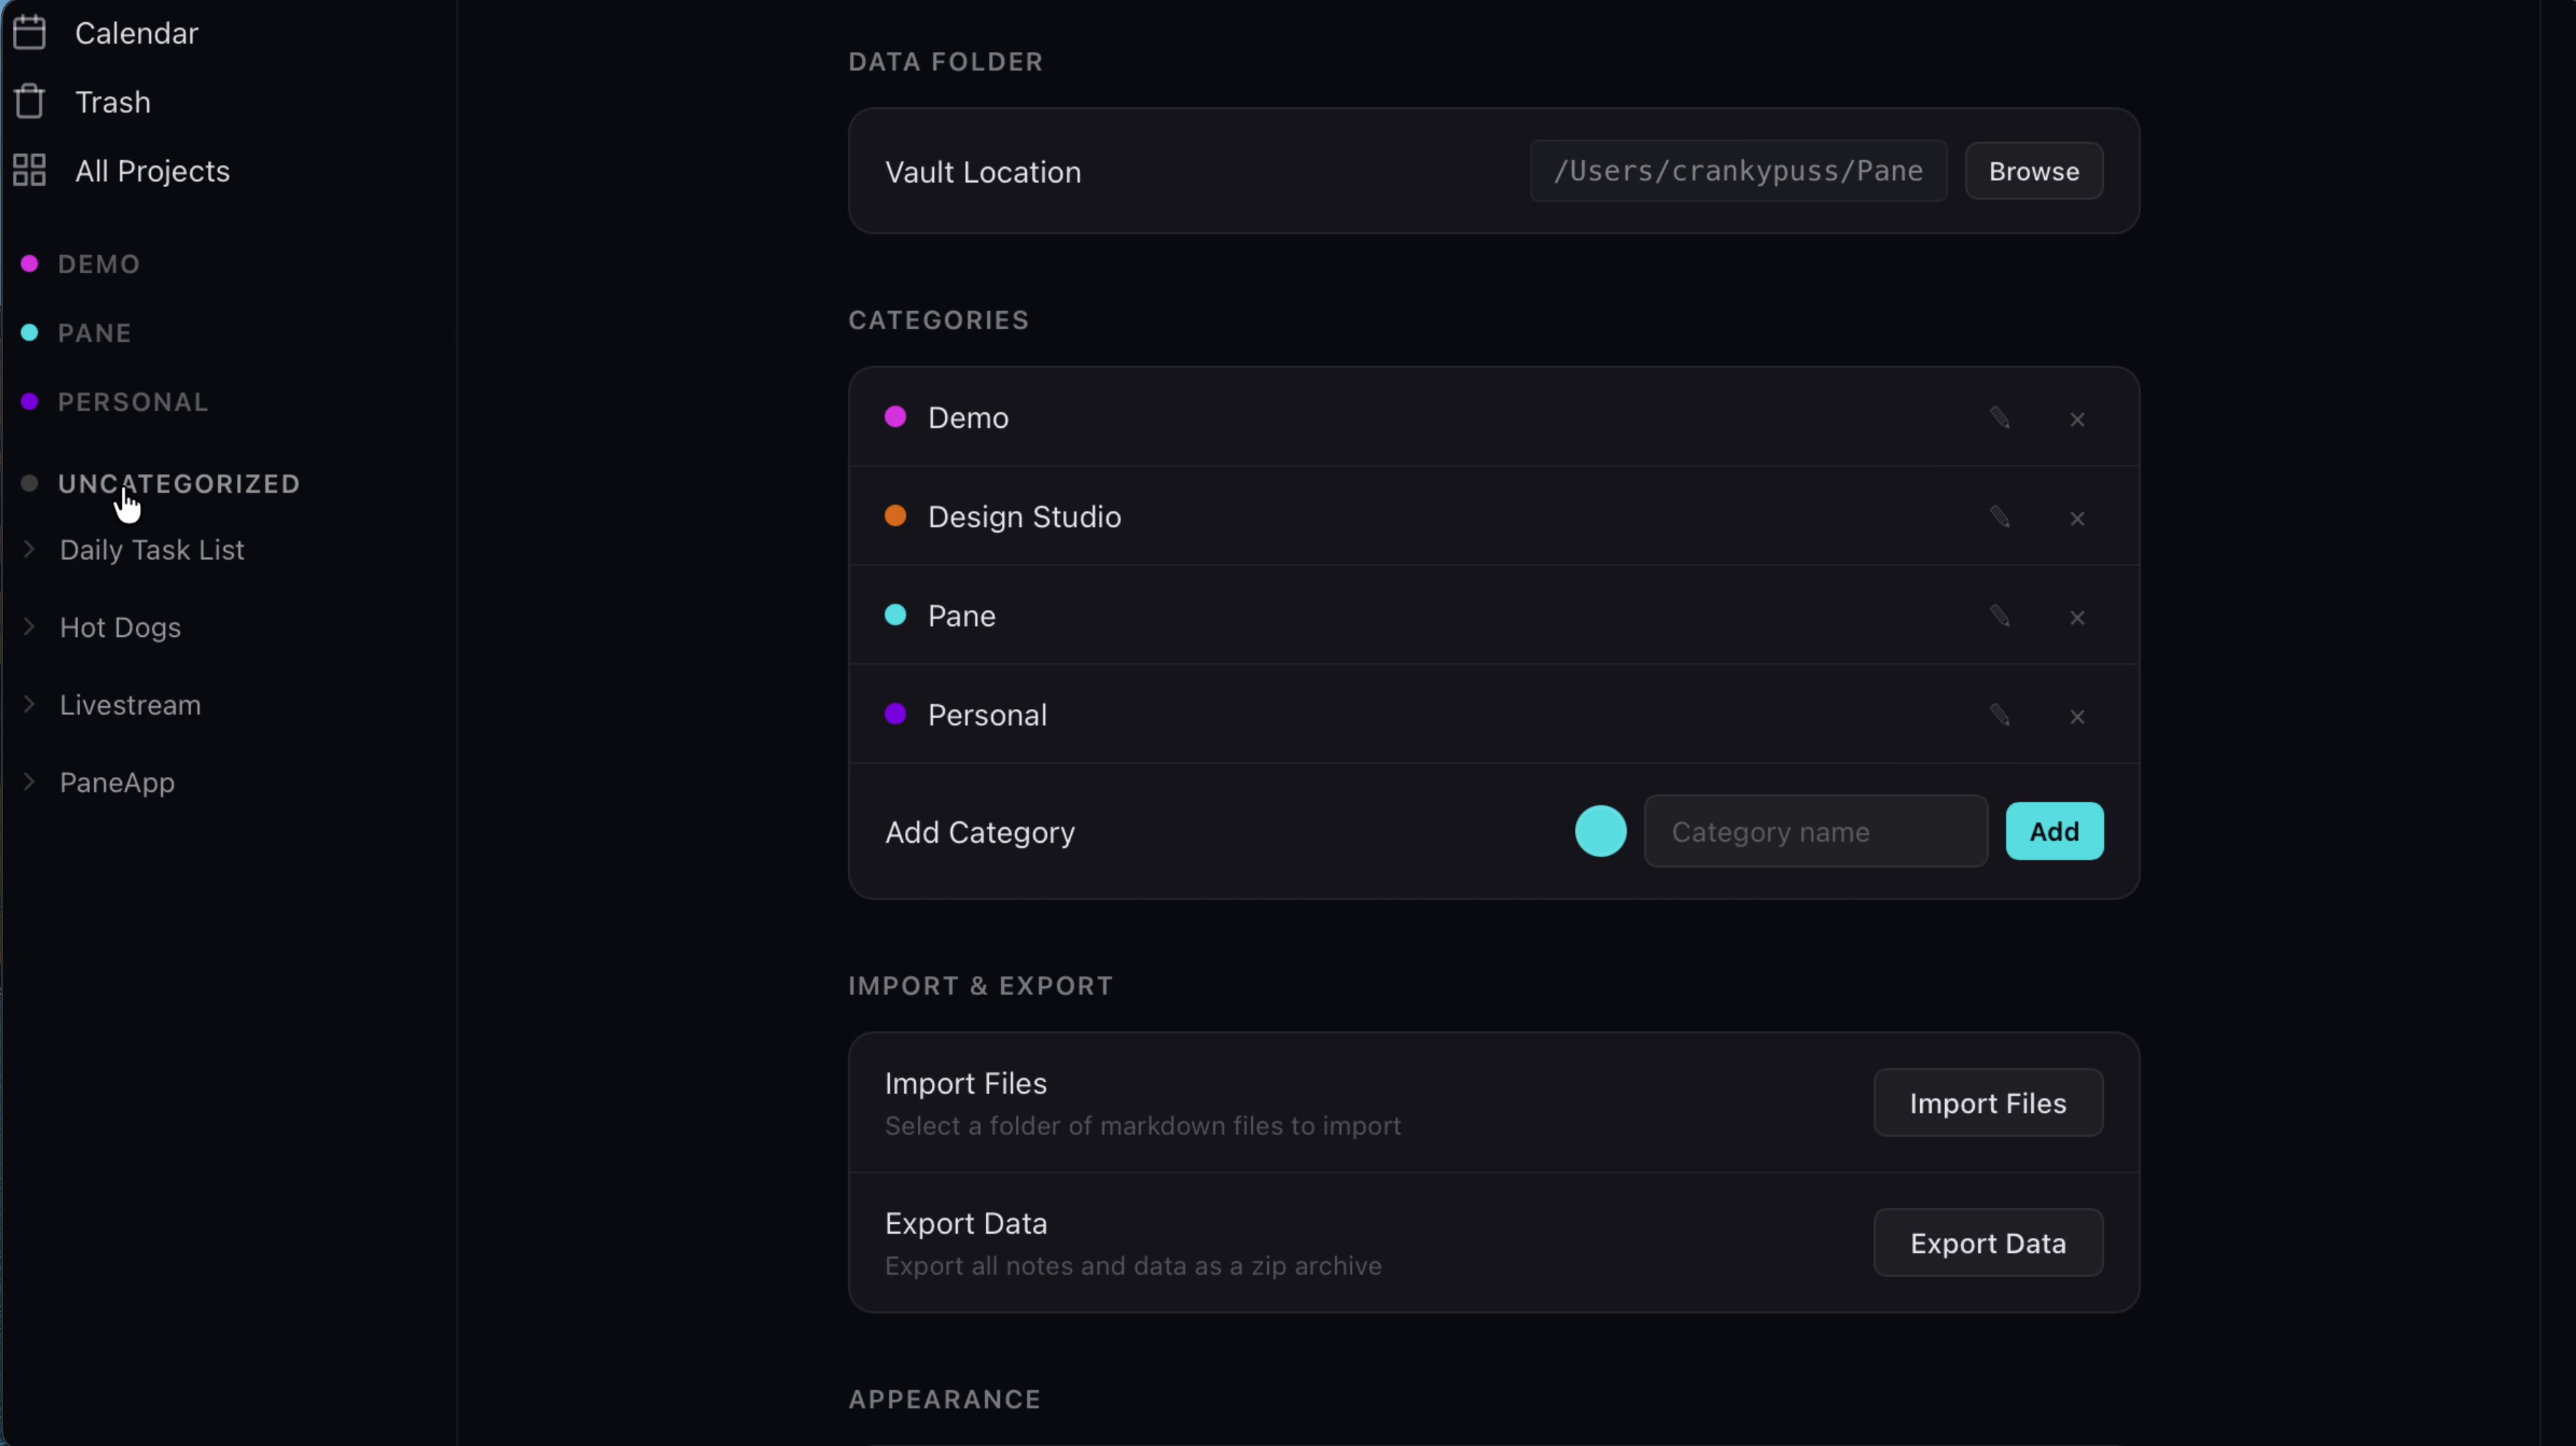The height and width of the screenshot is (1446, 2576).
Task: Click the All Projects label
Action: (152, 171)
